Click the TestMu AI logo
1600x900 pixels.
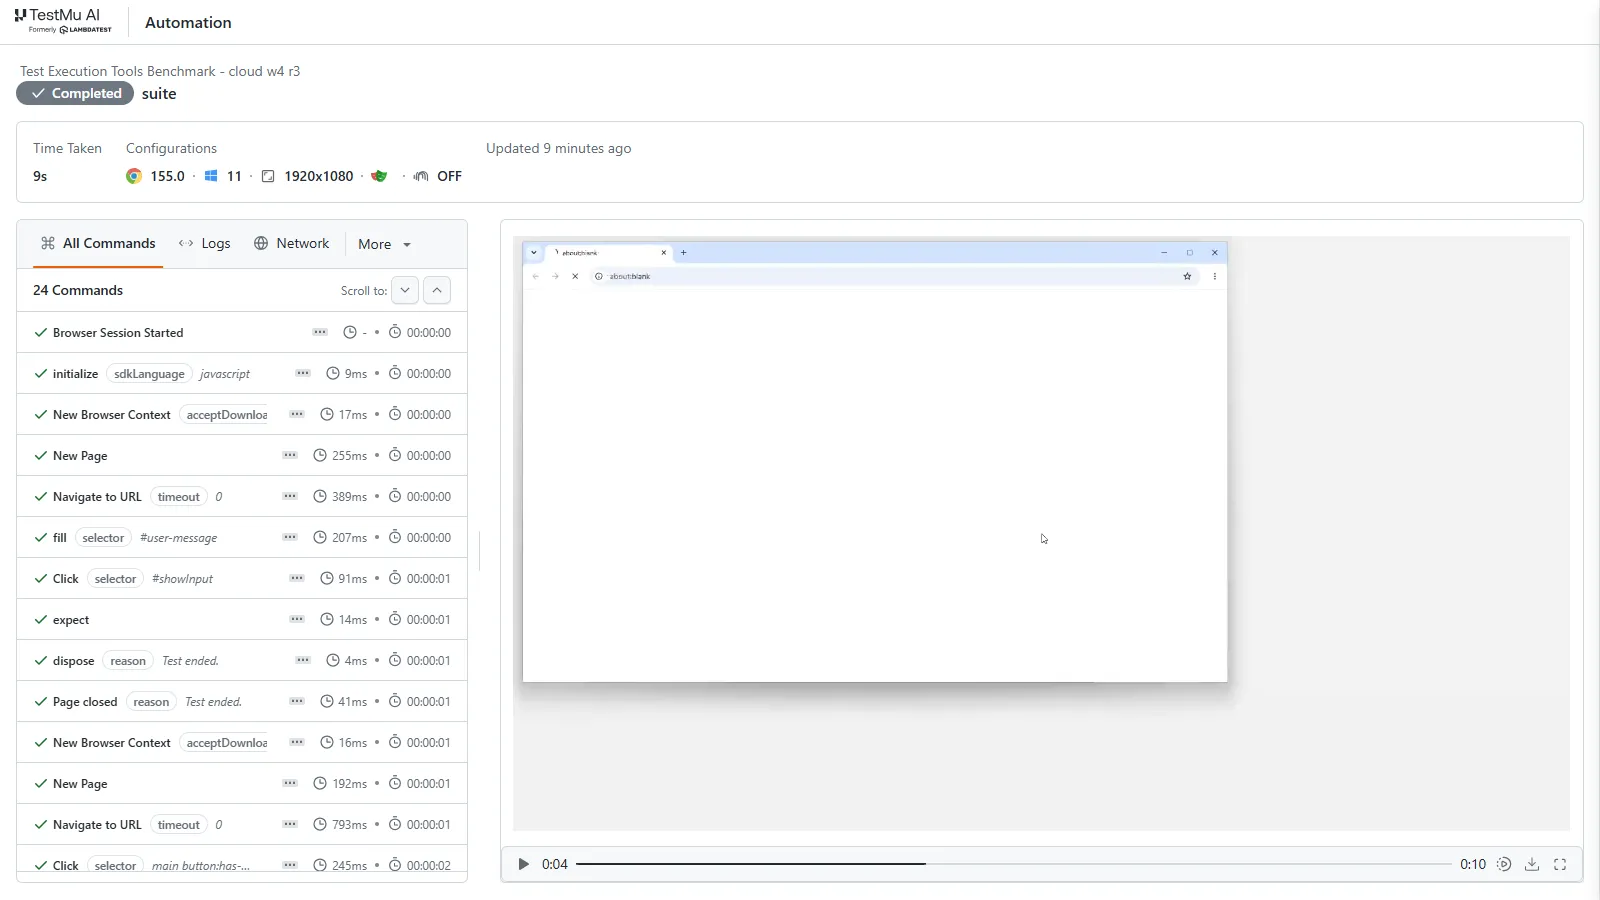point(62,20)
